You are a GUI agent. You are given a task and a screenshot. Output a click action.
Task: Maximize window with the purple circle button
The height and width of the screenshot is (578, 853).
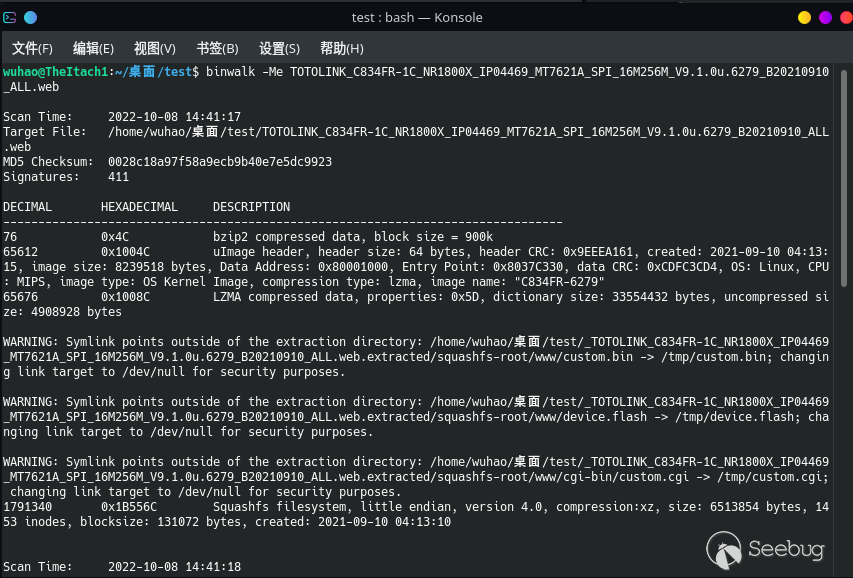click(x=825, y=17)
